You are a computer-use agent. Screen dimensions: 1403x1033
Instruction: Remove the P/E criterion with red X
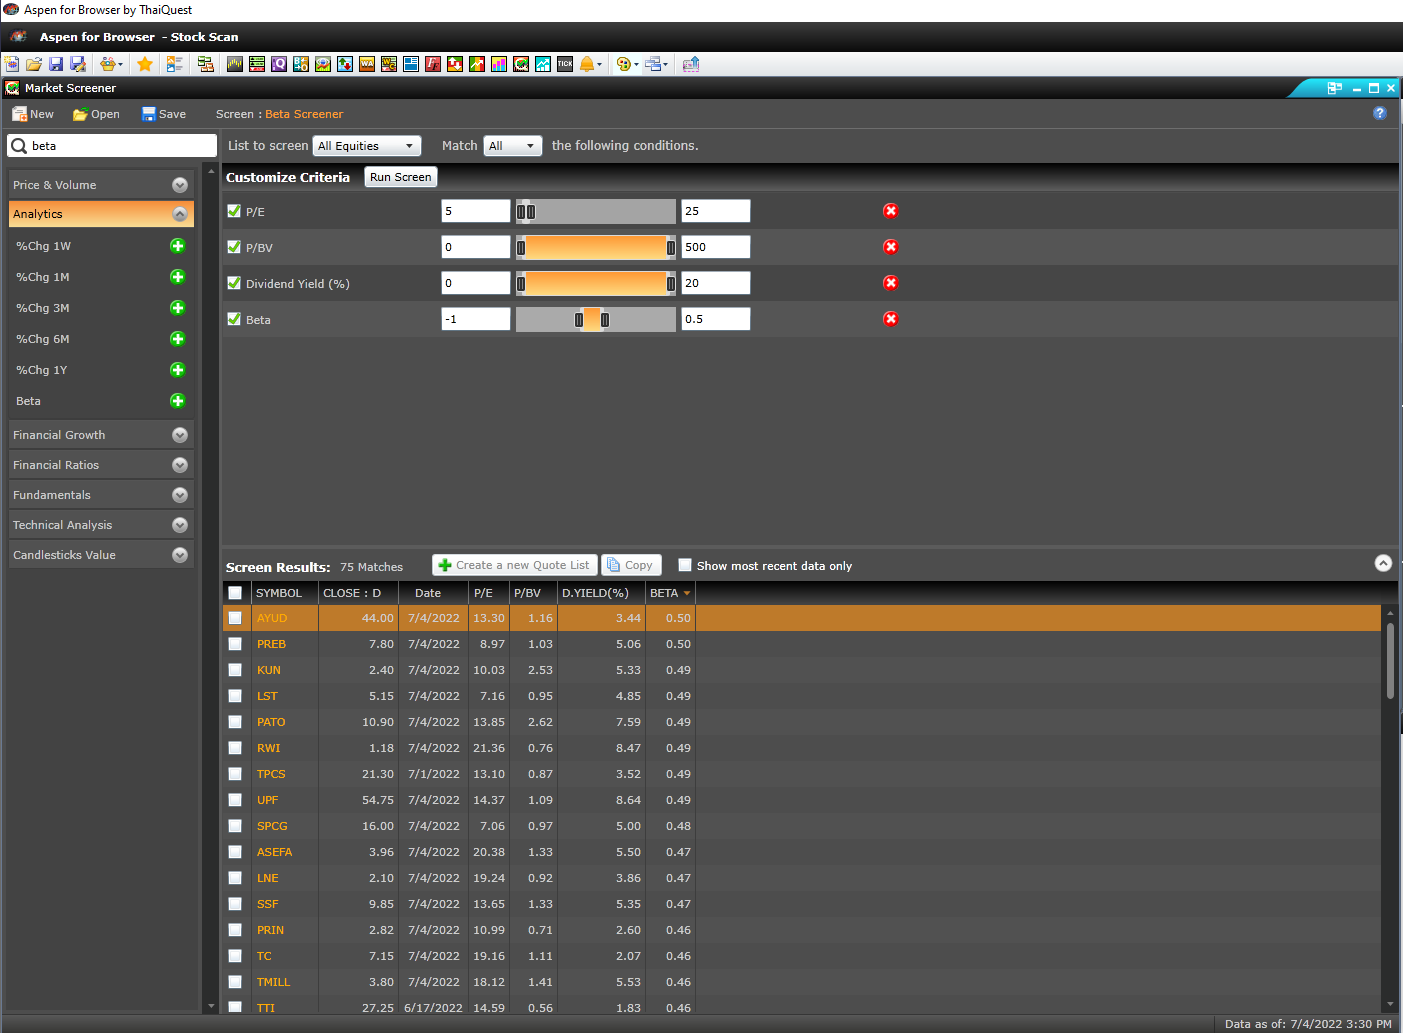click(x=890, y=211)
